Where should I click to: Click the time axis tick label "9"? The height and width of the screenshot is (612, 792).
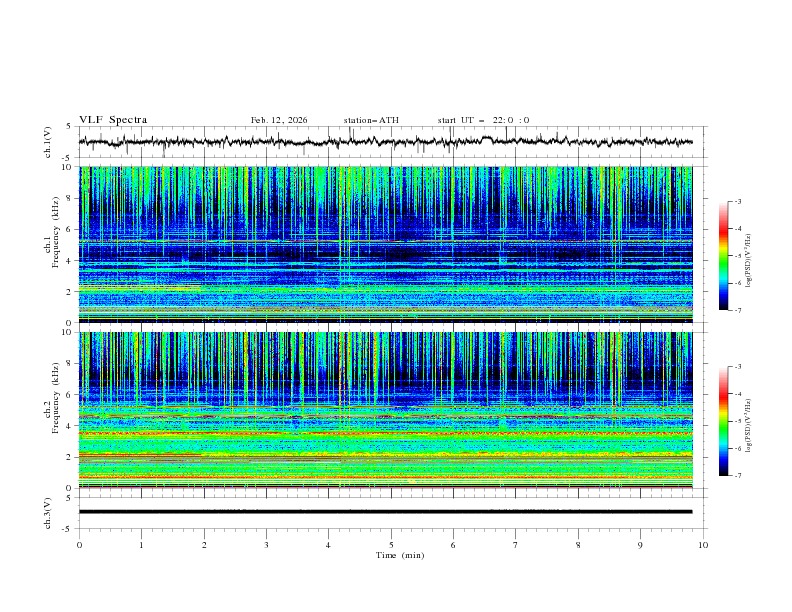pyautogui.click(x=640, y=545)
